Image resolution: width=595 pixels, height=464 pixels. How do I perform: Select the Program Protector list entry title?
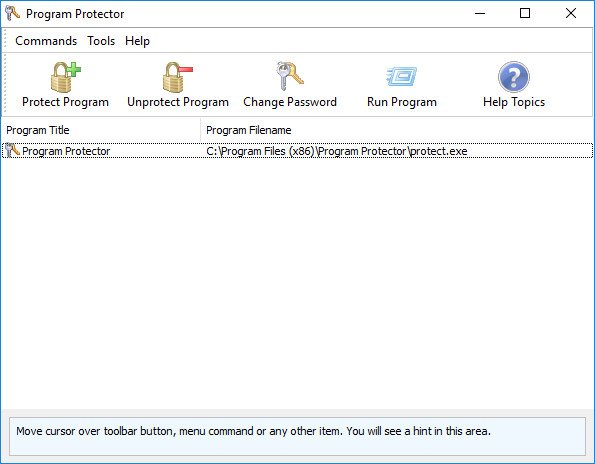coord(66,151)
